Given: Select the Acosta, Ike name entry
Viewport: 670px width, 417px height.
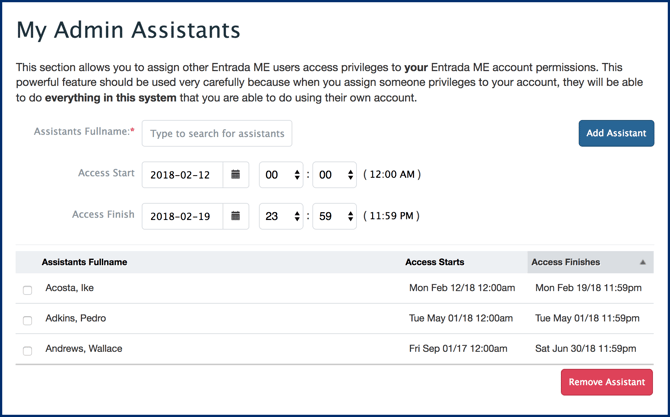Looking at the screenshot, I should [x=70, y=288].
